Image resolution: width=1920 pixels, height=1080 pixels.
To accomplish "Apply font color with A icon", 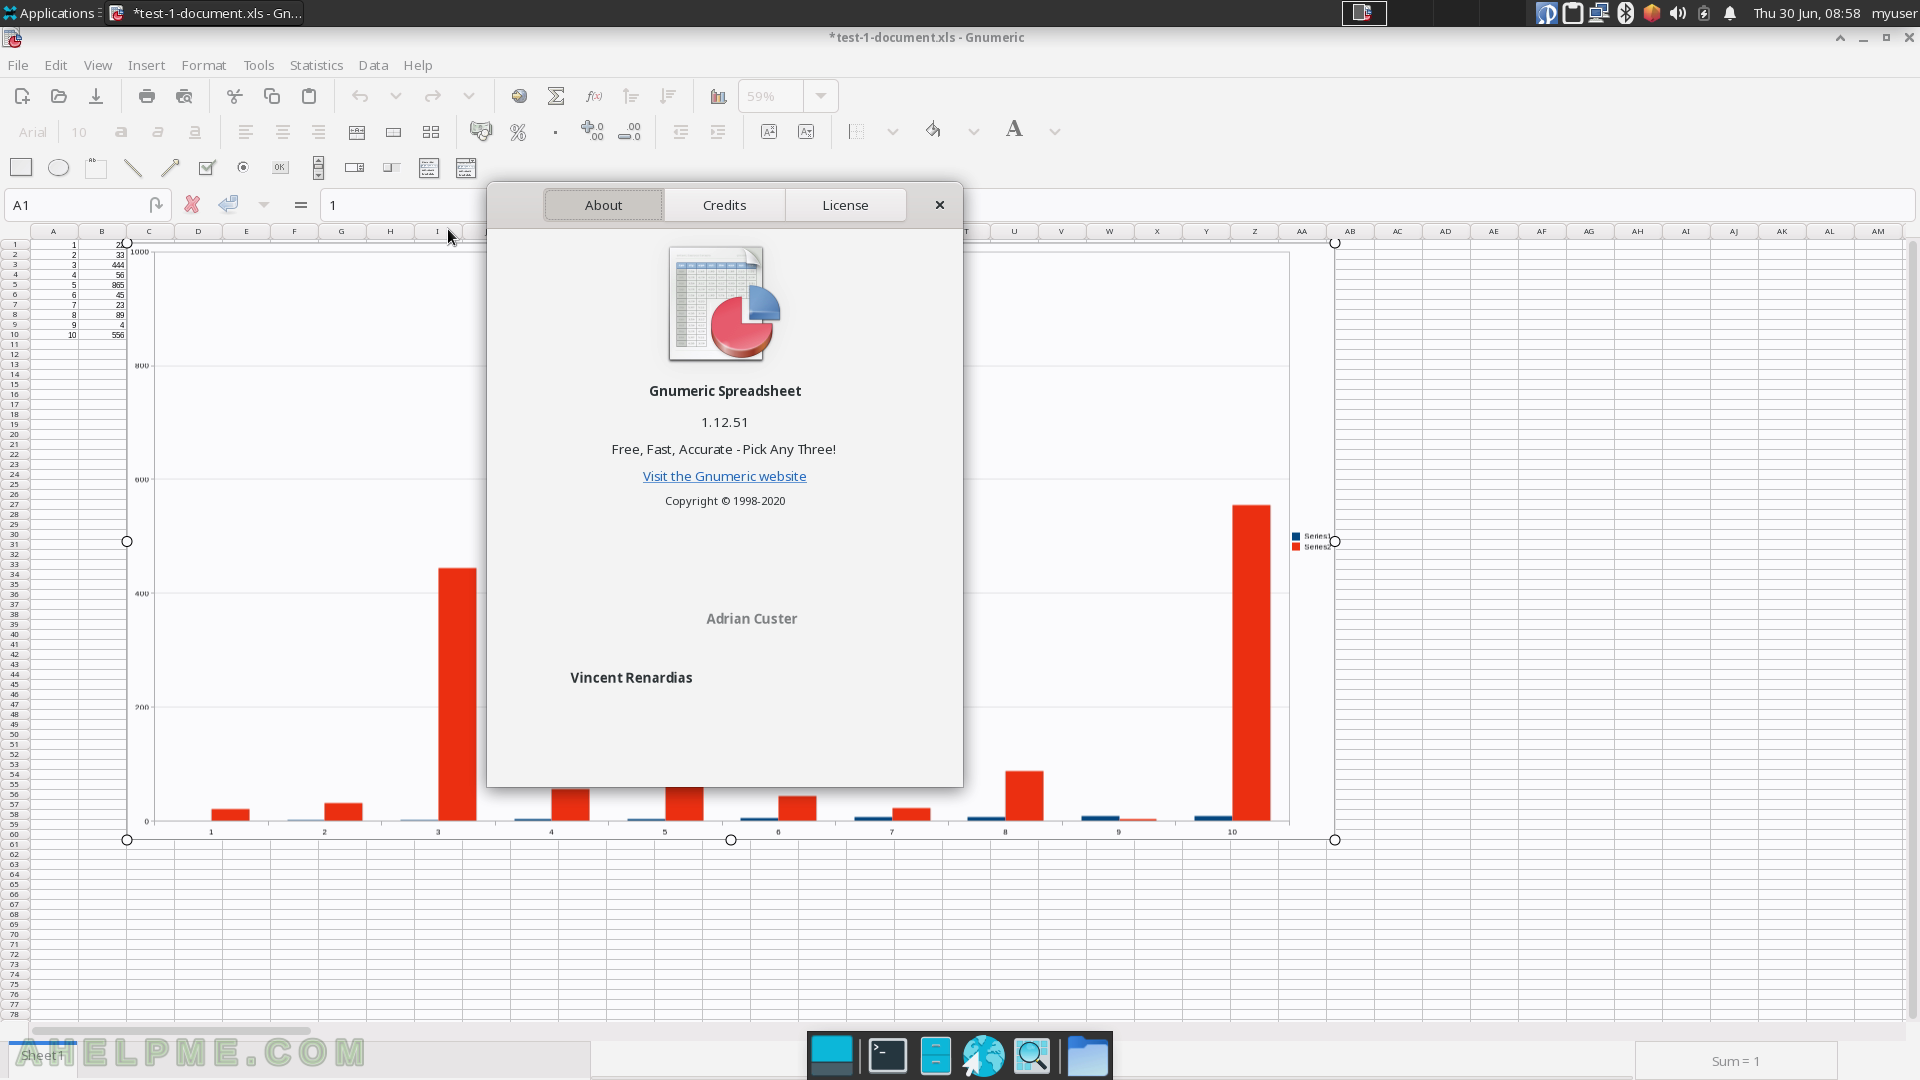I will click(1014, 130).
